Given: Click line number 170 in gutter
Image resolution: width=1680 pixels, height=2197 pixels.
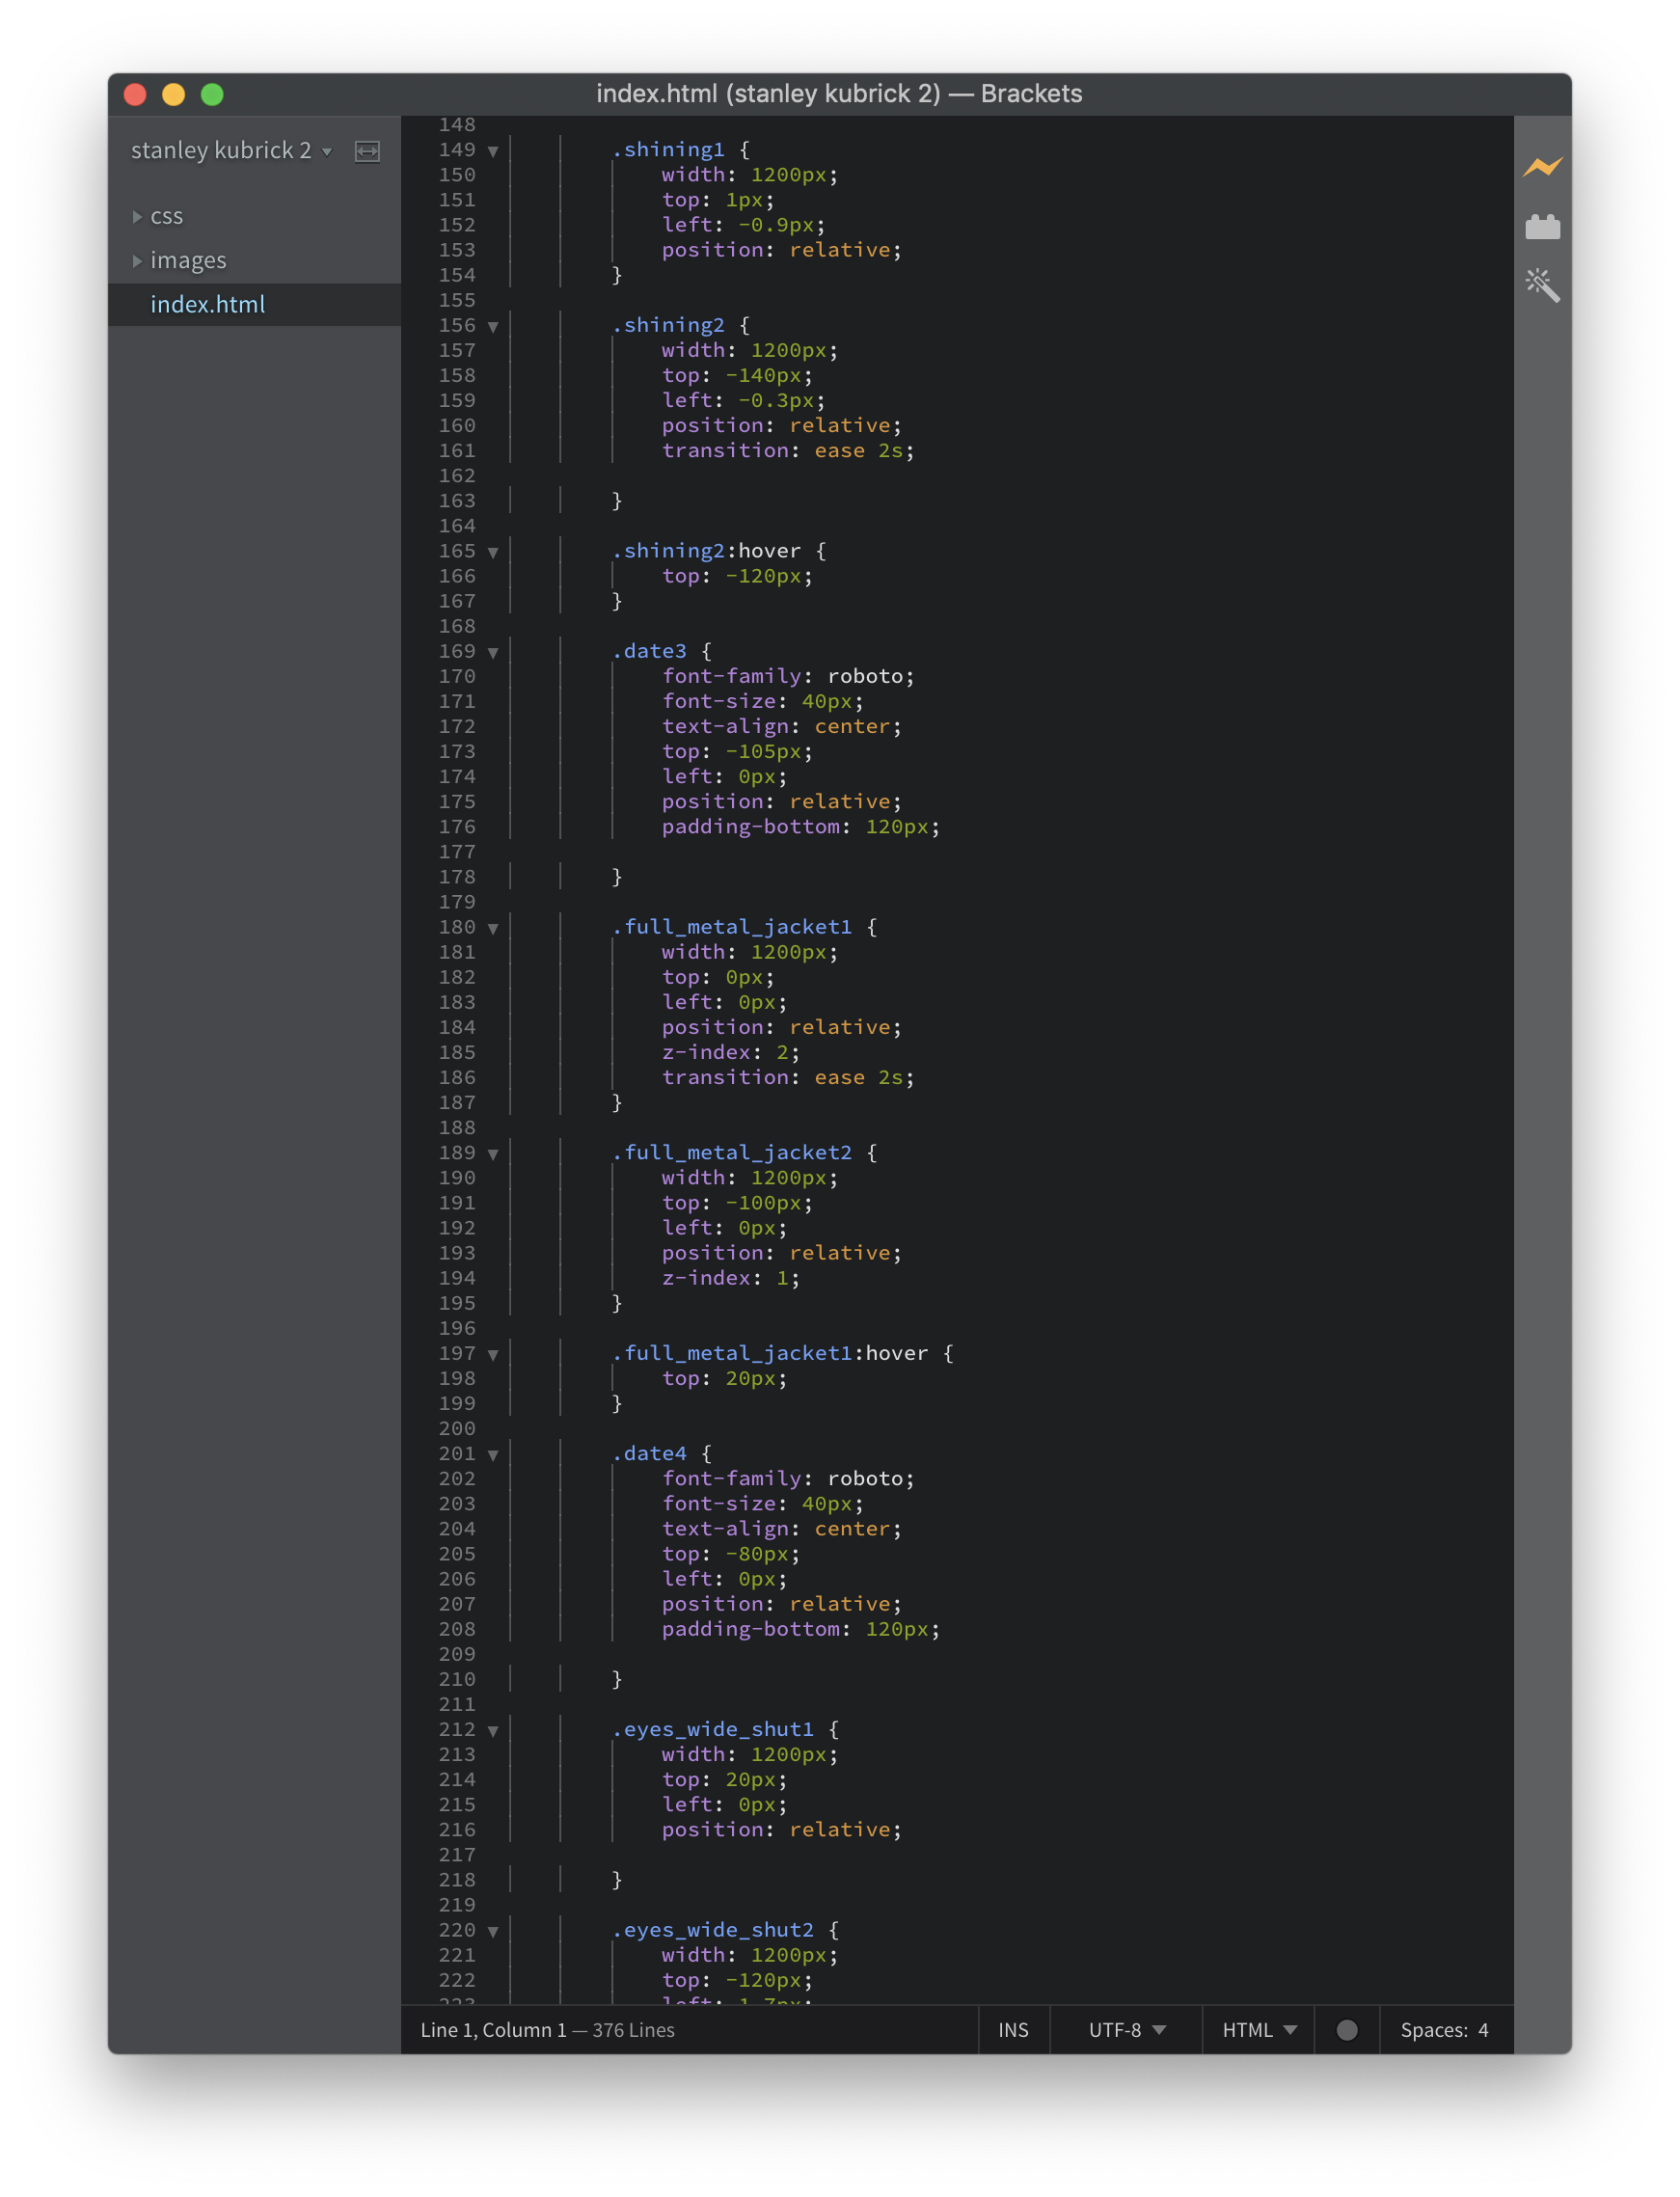Looking at the screenshot, I should click(x=457, y=676).
